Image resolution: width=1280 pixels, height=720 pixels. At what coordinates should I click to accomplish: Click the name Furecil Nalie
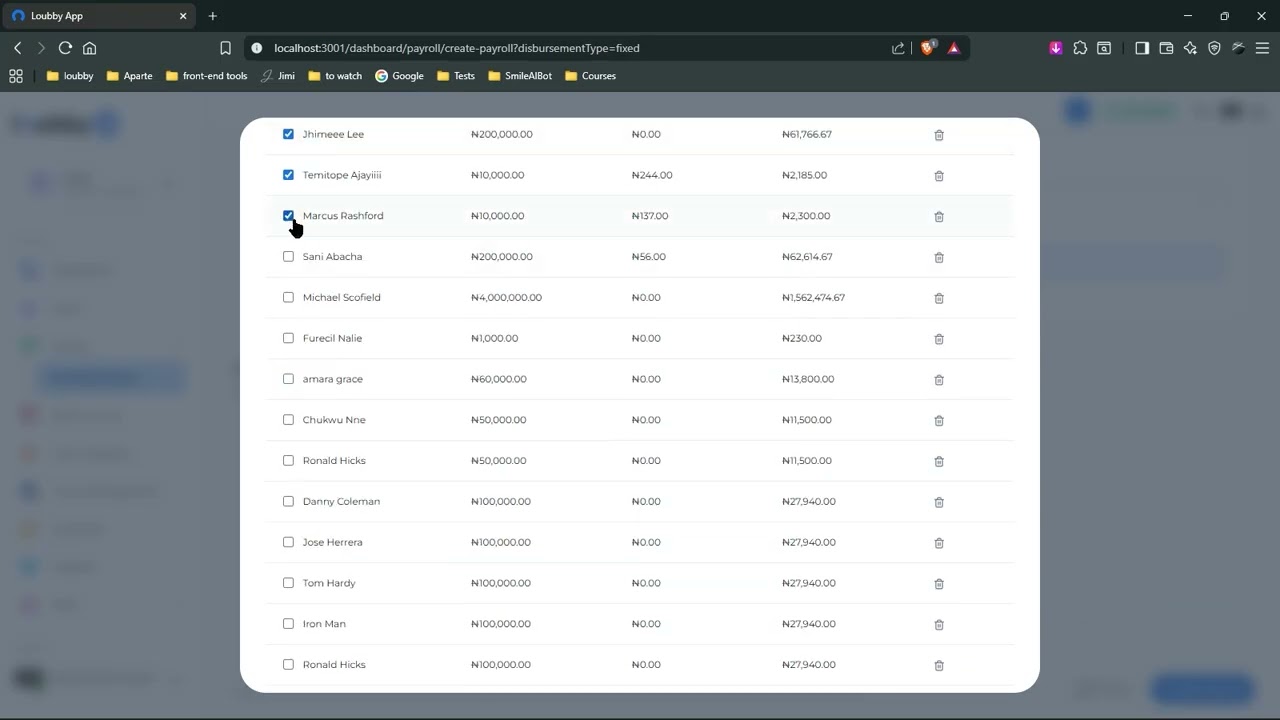click(332, 338)
